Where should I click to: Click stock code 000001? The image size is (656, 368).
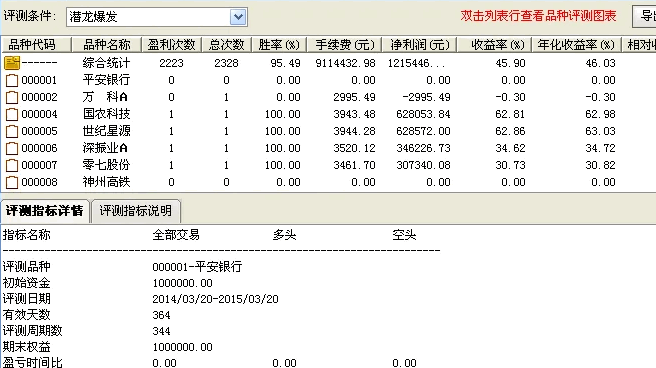[x=39, y=80]
